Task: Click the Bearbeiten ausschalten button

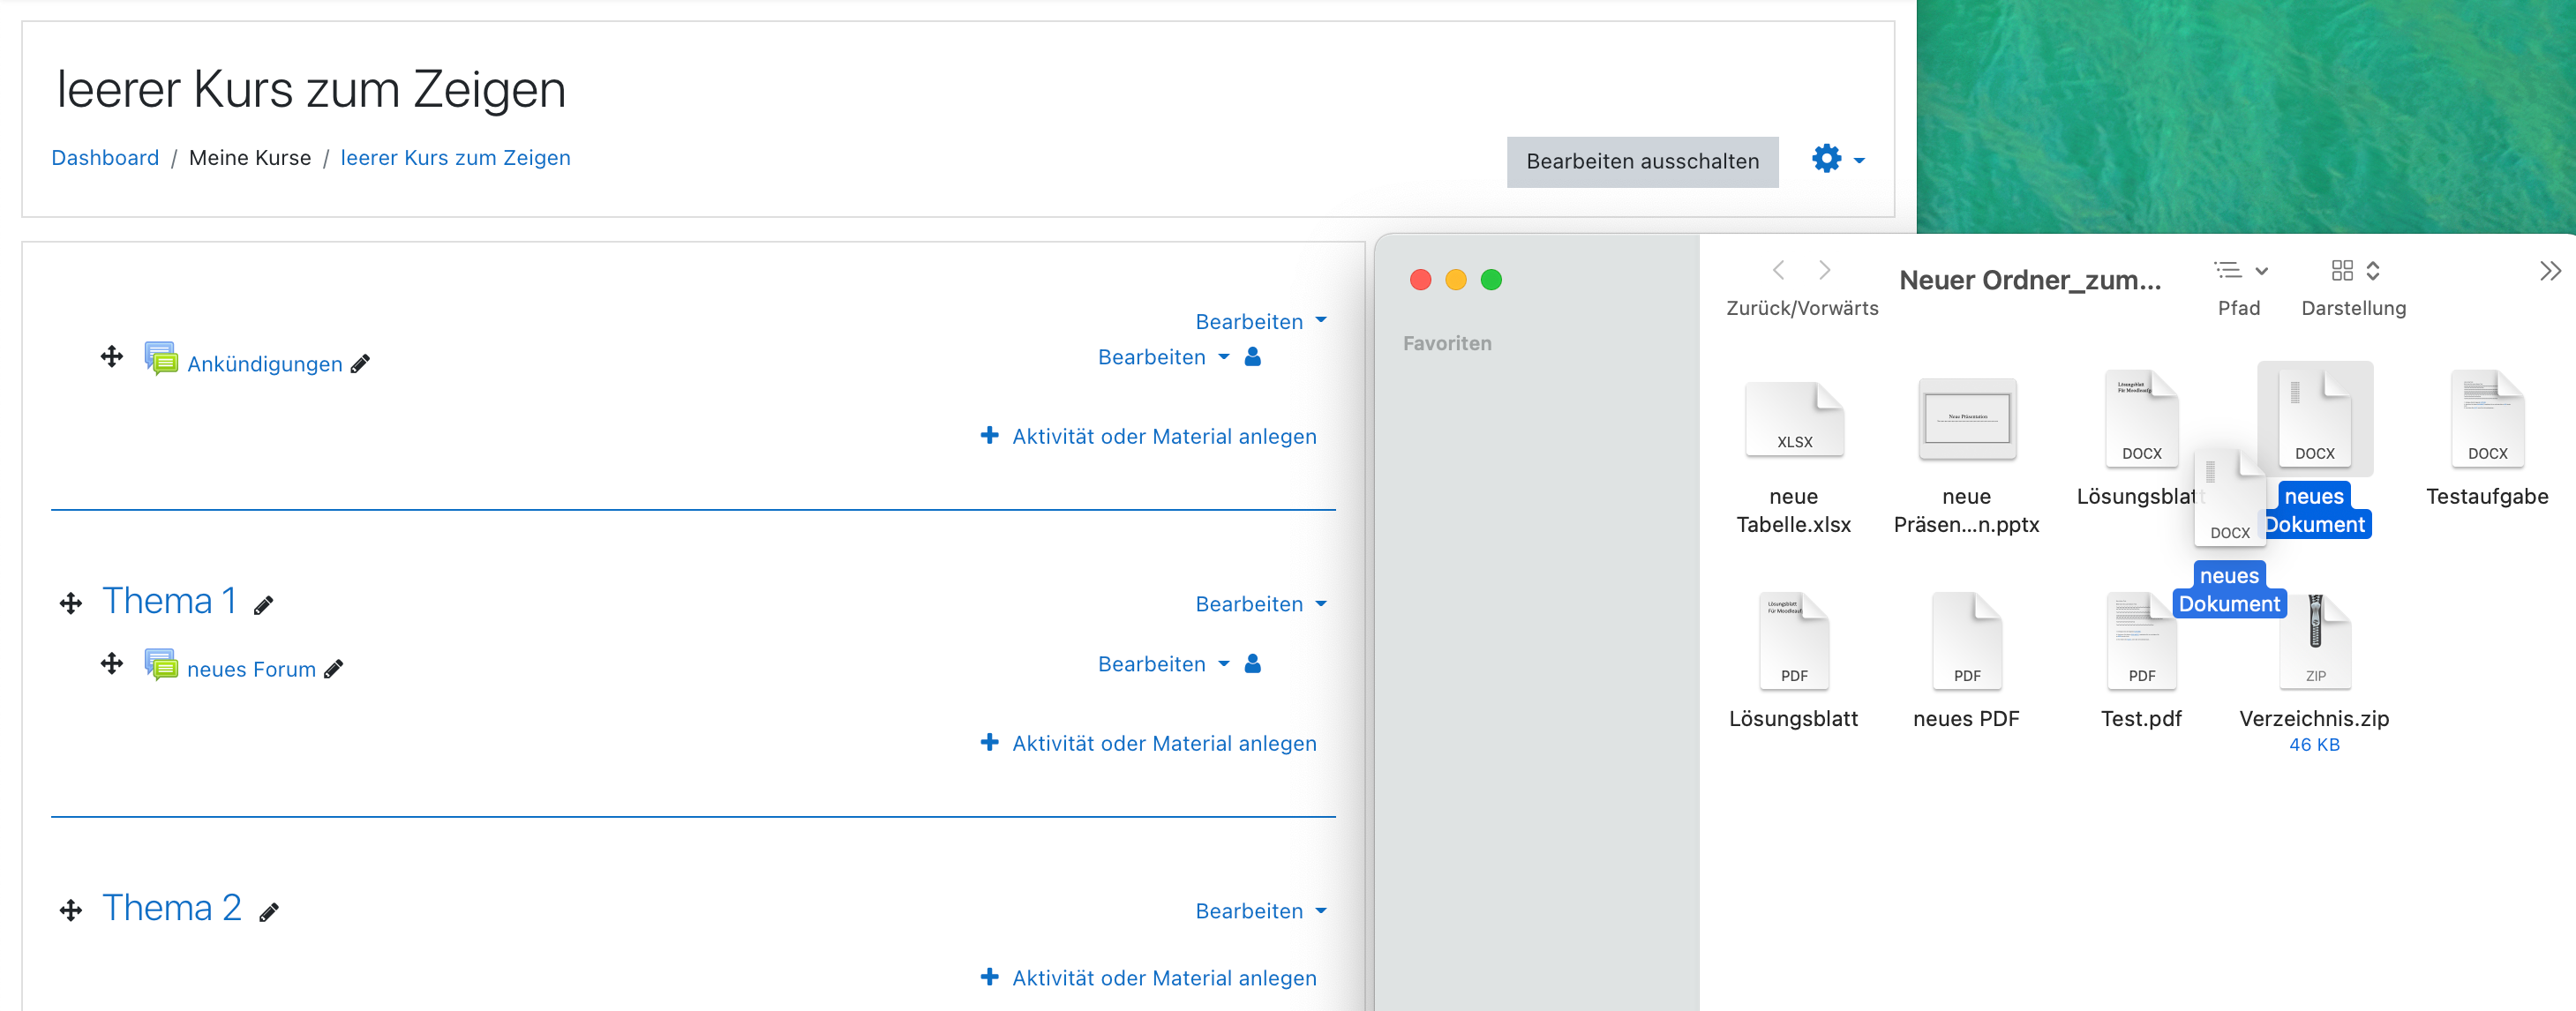Action: (x=1641, y=161)
